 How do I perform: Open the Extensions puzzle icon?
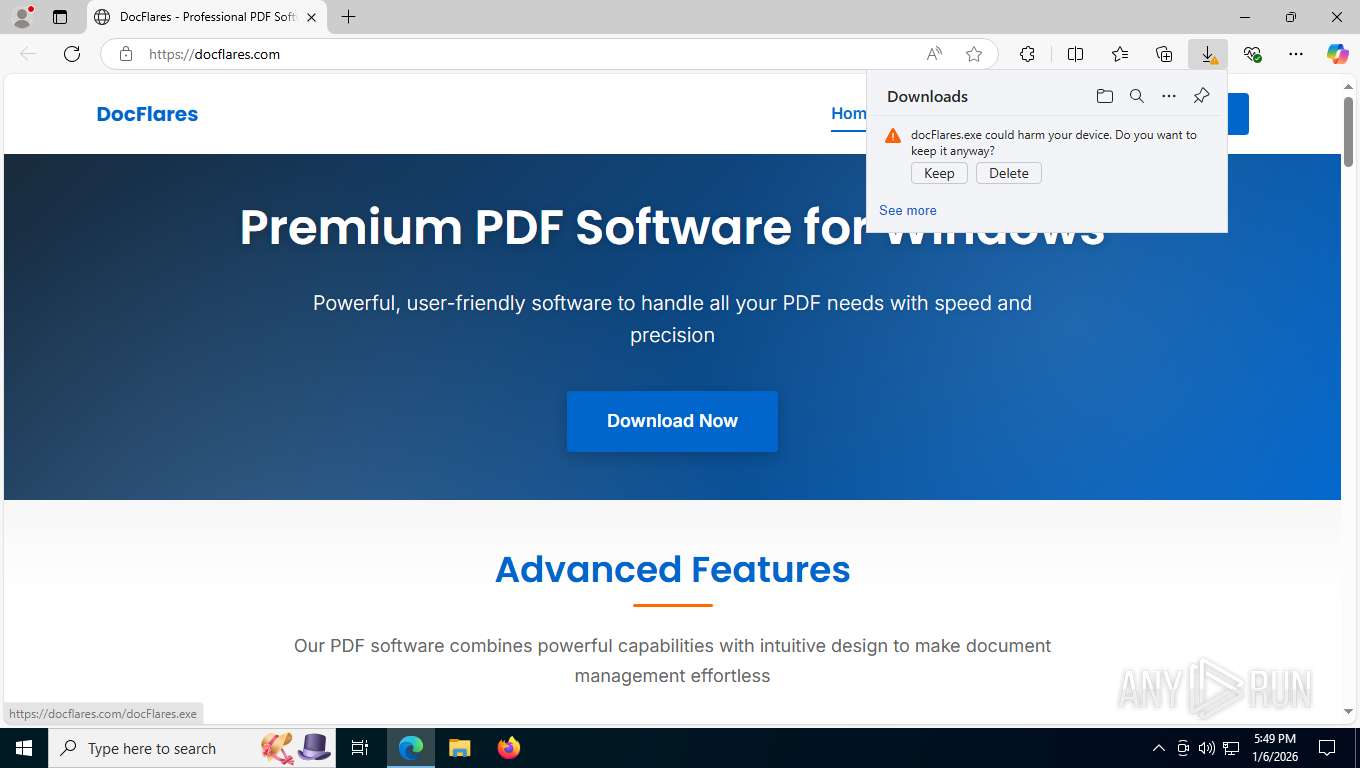coord(1027,54)
